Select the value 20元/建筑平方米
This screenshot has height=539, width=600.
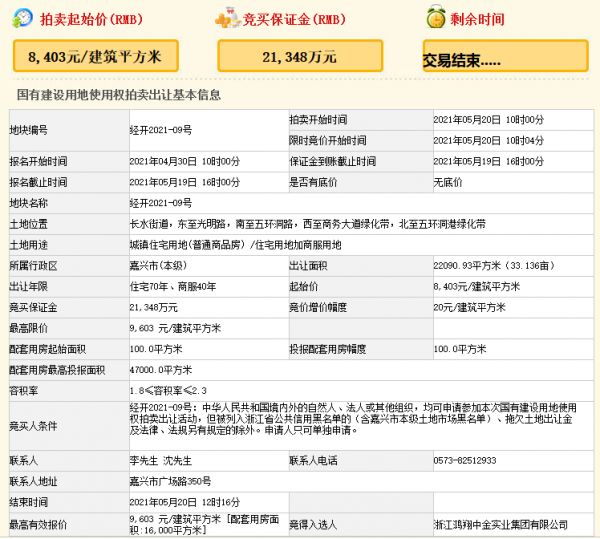(x=470, y=307)
